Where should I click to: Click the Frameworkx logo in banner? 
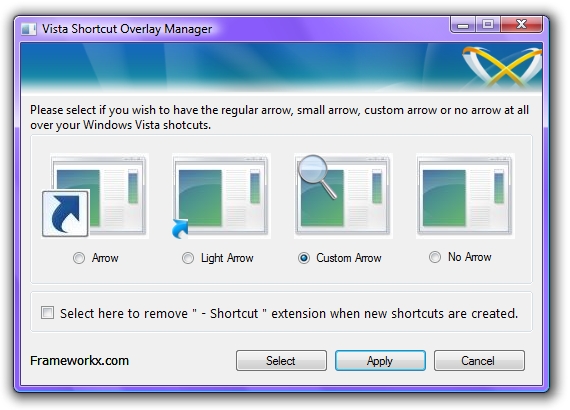pyautogui.click(x=502, y=67)
